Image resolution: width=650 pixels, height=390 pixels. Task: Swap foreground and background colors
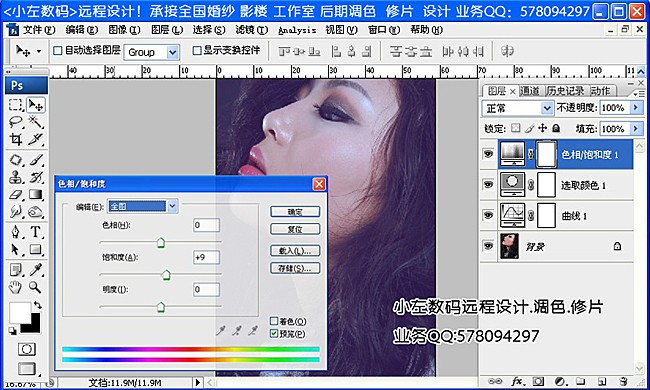[38, 305]
